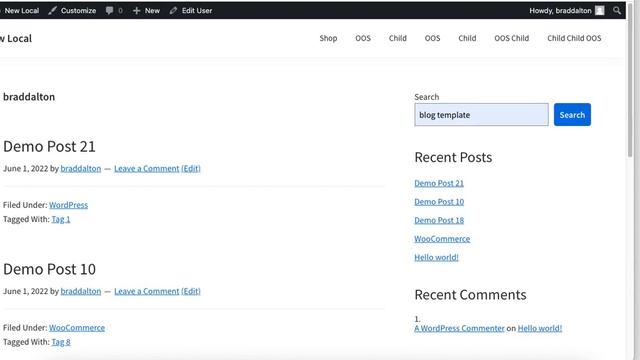Click the blue Search button
The image size is (640, 360).
tap(572, 115)
